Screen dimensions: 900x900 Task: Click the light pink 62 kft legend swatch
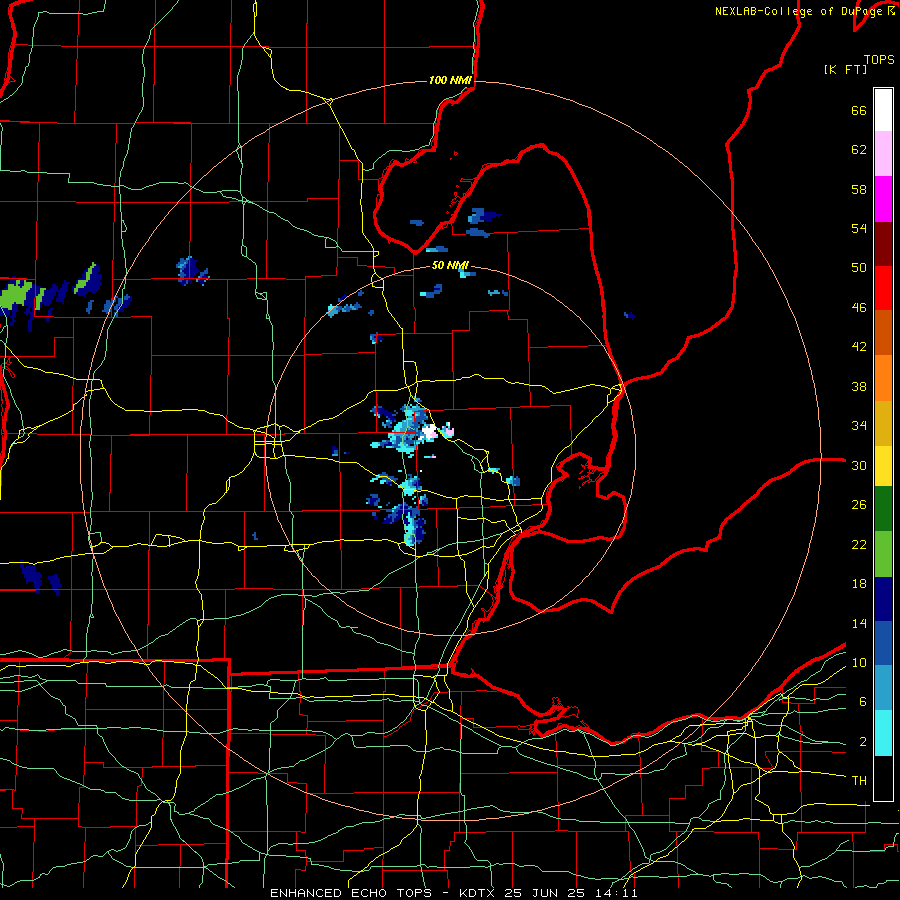pyautogui.click(x=883, y=154)
